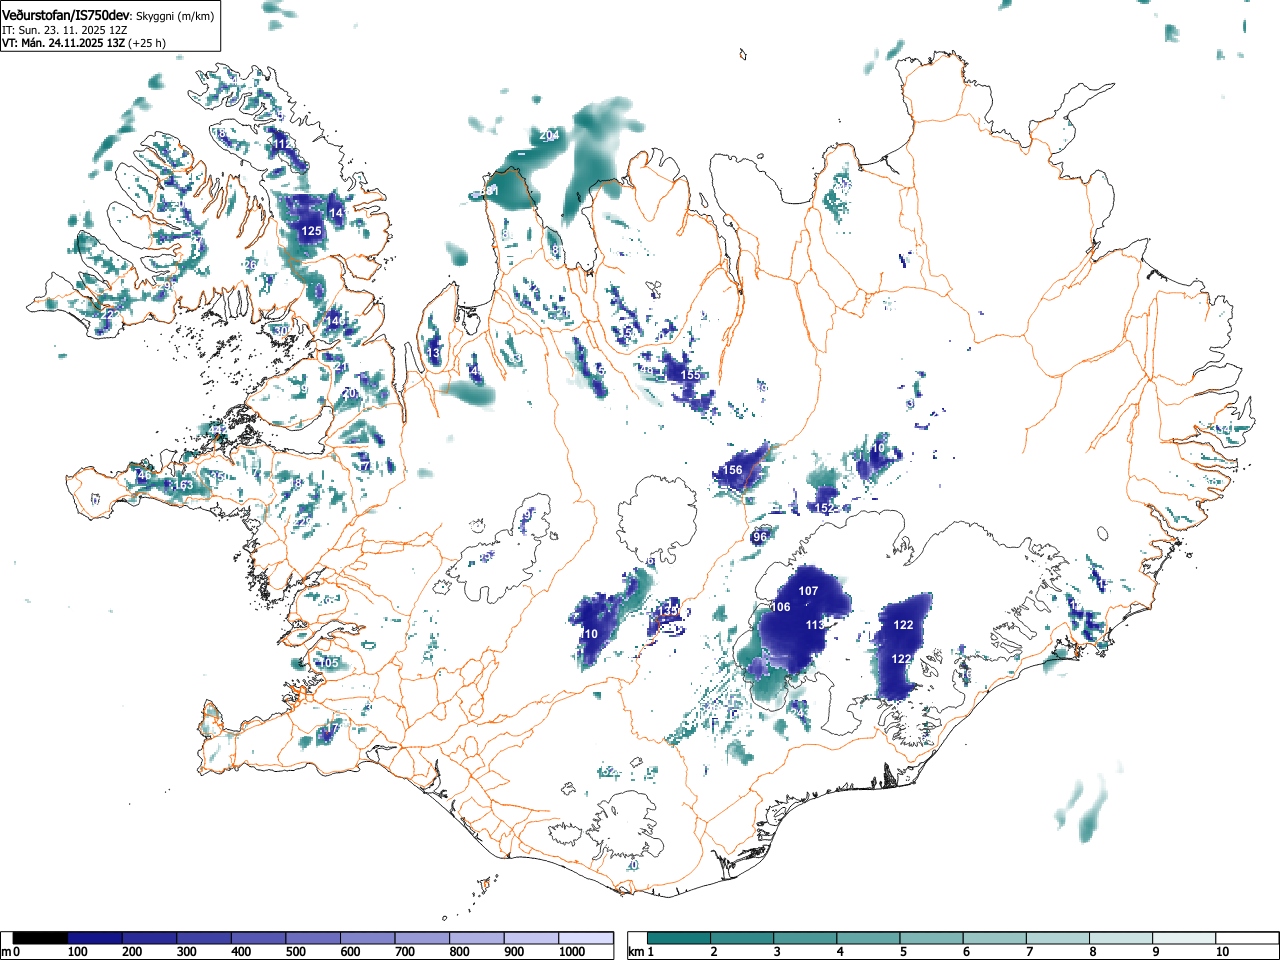Screen dimensions: 1280x960
Task: Click the 5–6 km teal legend swatch
Action: pos(933,938)
